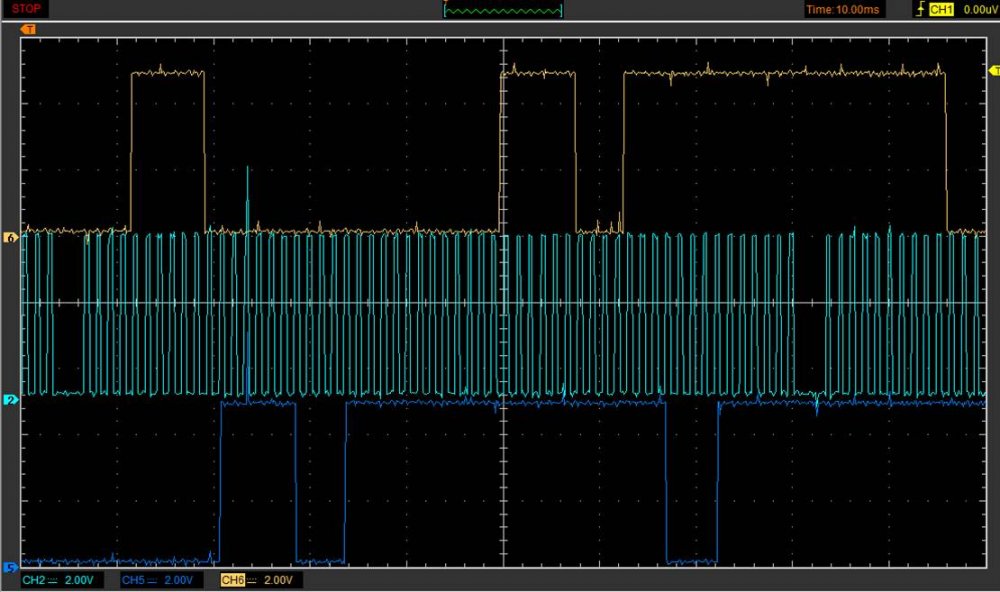Click the DC coupling icon beside CH5
The image size is (1000, 592).
[151, 580]
